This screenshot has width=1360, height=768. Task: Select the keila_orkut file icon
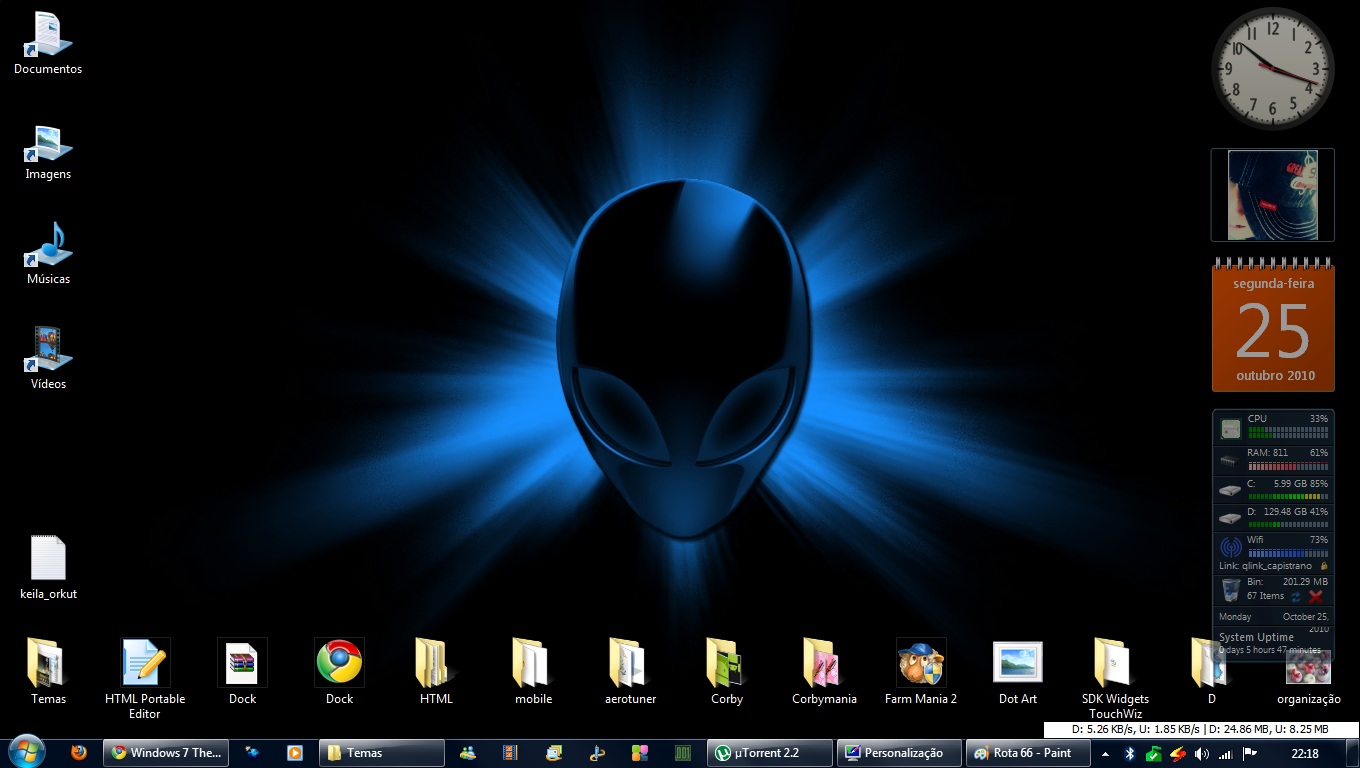coord(48,558)
